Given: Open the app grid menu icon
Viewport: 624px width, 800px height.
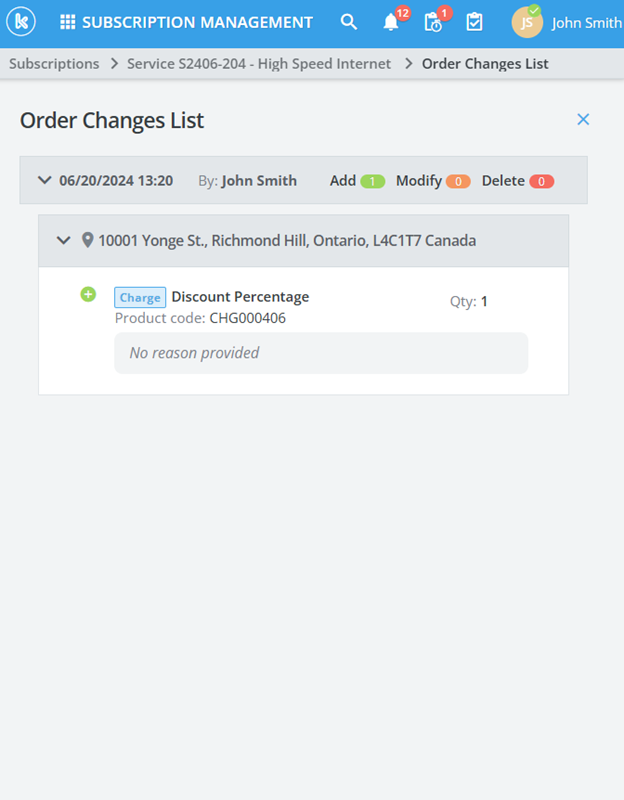Looking at the screenshot, I should 68,22.
